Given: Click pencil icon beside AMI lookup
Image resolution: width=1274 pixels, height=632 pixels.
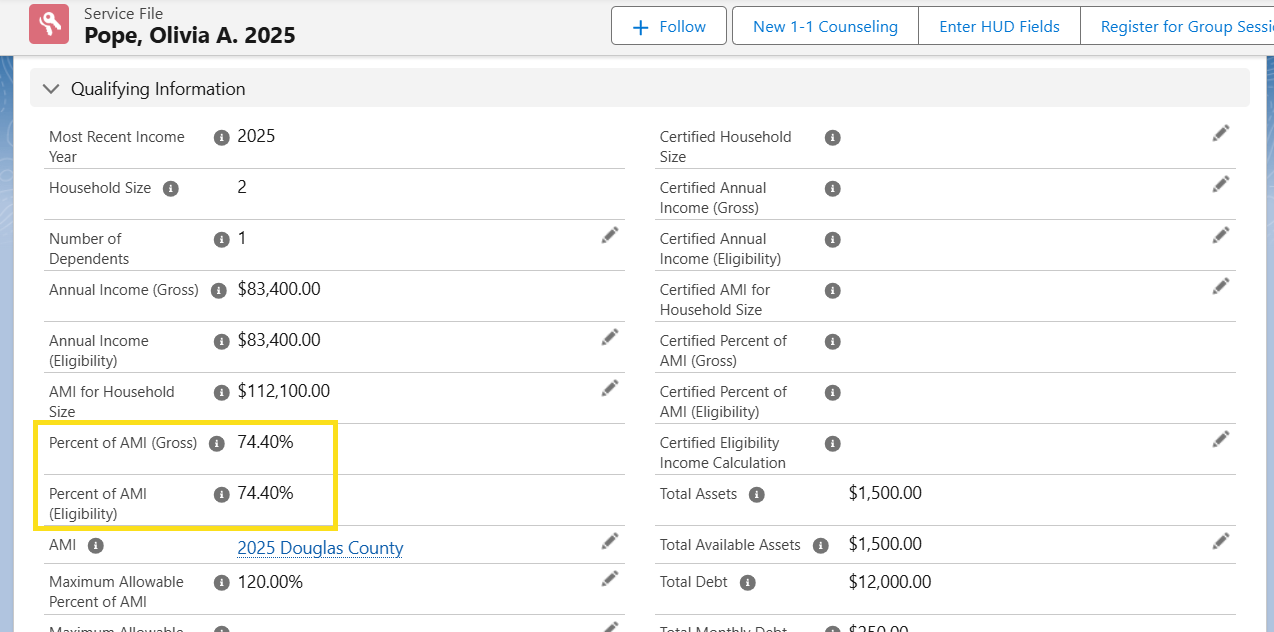Looking at the screenshot, I should point(610,541).
